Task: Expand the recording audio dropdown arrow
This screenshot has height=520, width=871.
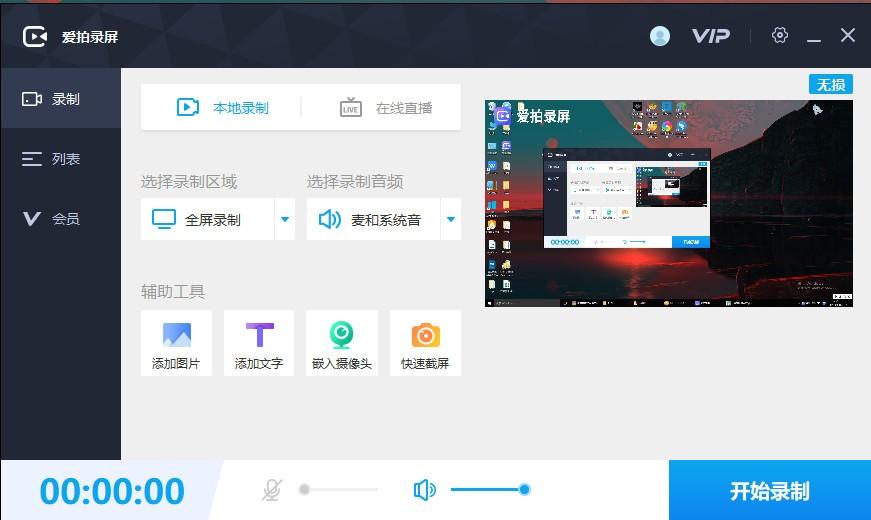Action: 450,219
